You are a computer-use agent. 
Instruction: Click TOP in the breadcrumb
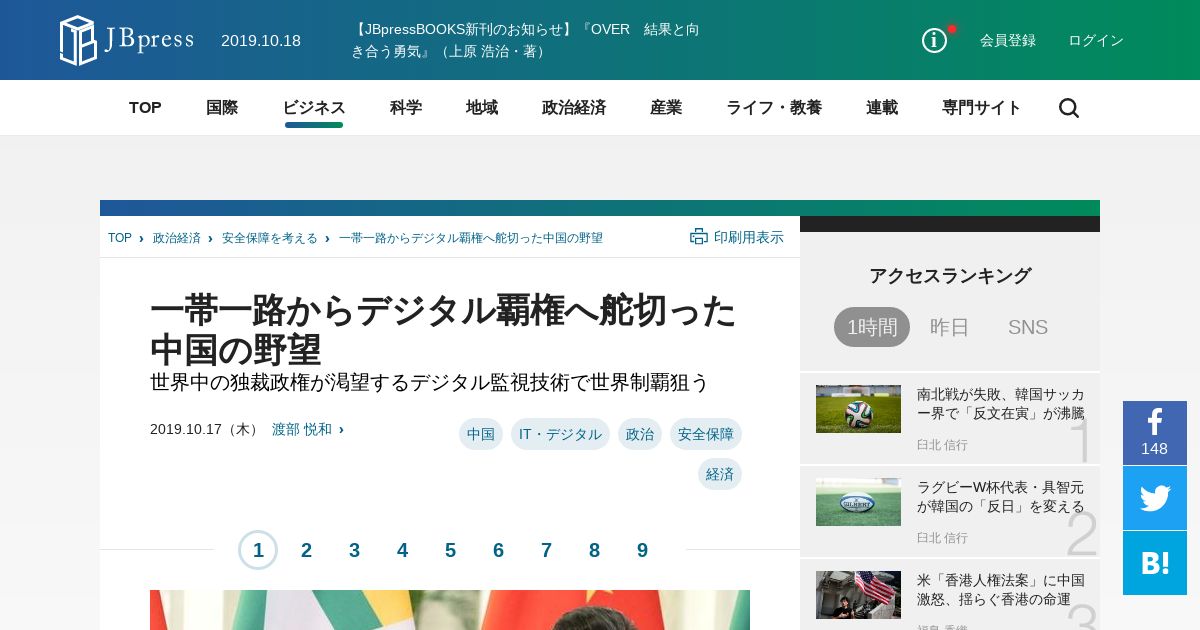pyautogui.click(x=120, y=238)
